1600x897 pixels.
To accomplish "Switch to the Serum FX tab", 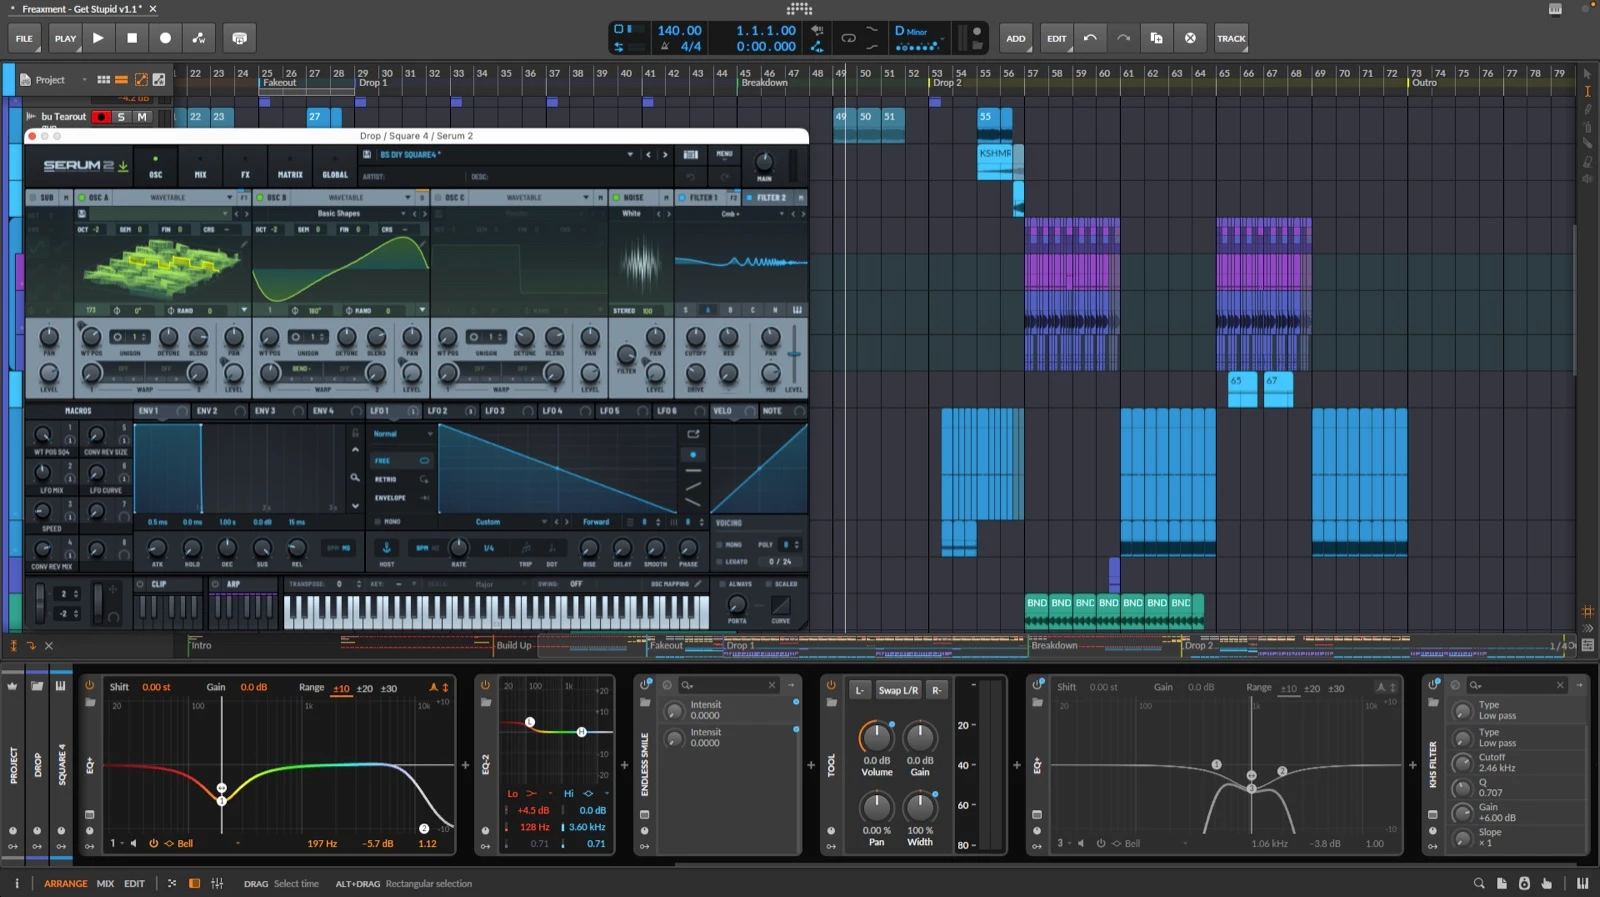I will (245, 167).
